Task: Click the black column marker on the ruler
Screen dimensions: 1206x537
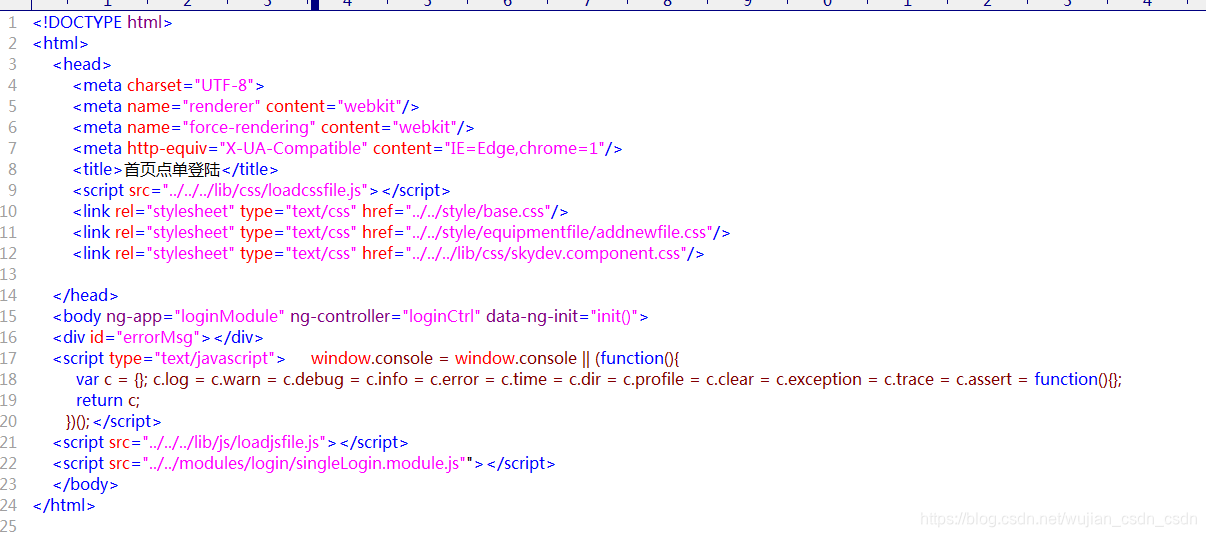Action: [x=315, y=4]
